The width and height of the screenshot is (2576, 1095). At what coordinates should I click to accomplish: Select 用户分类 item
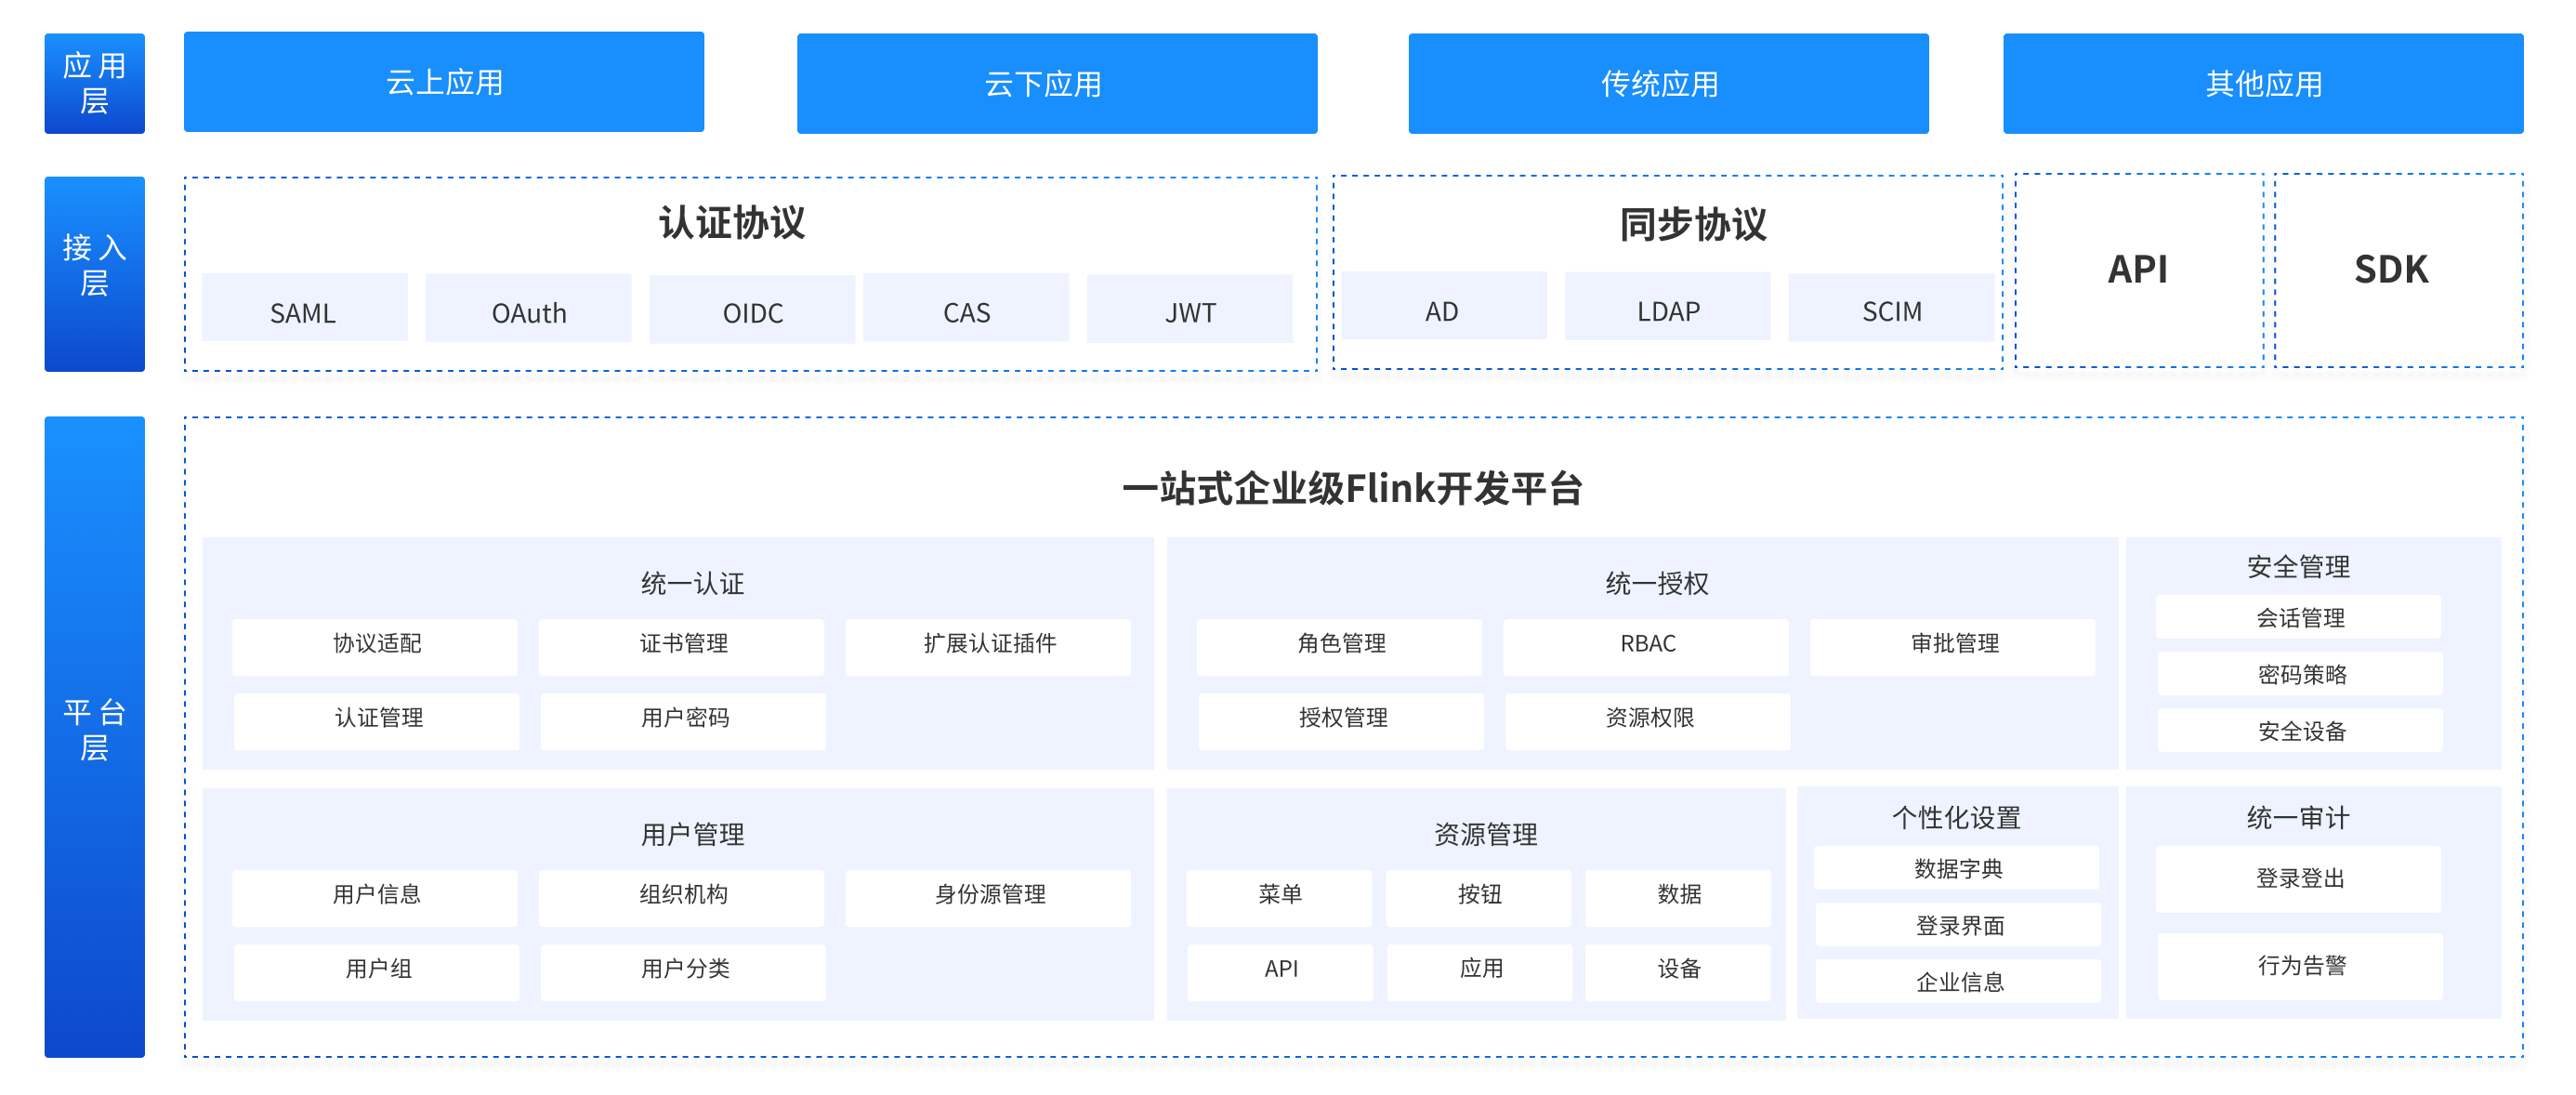pyautogui.click(x=683, y=973)
